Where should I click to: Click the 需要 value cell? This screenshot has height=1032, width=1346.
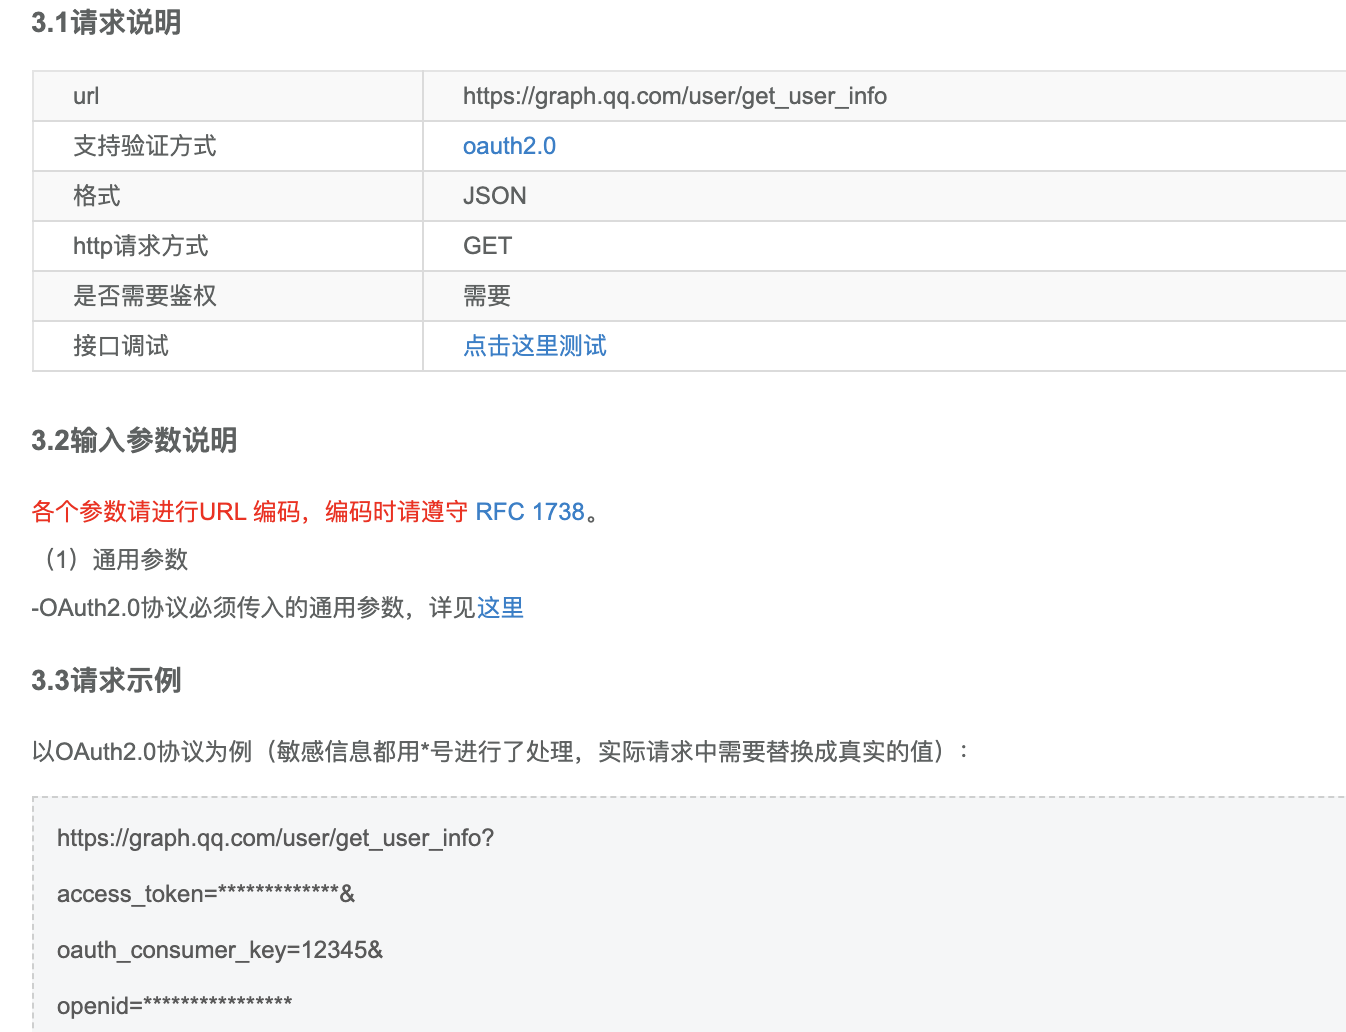884,296
